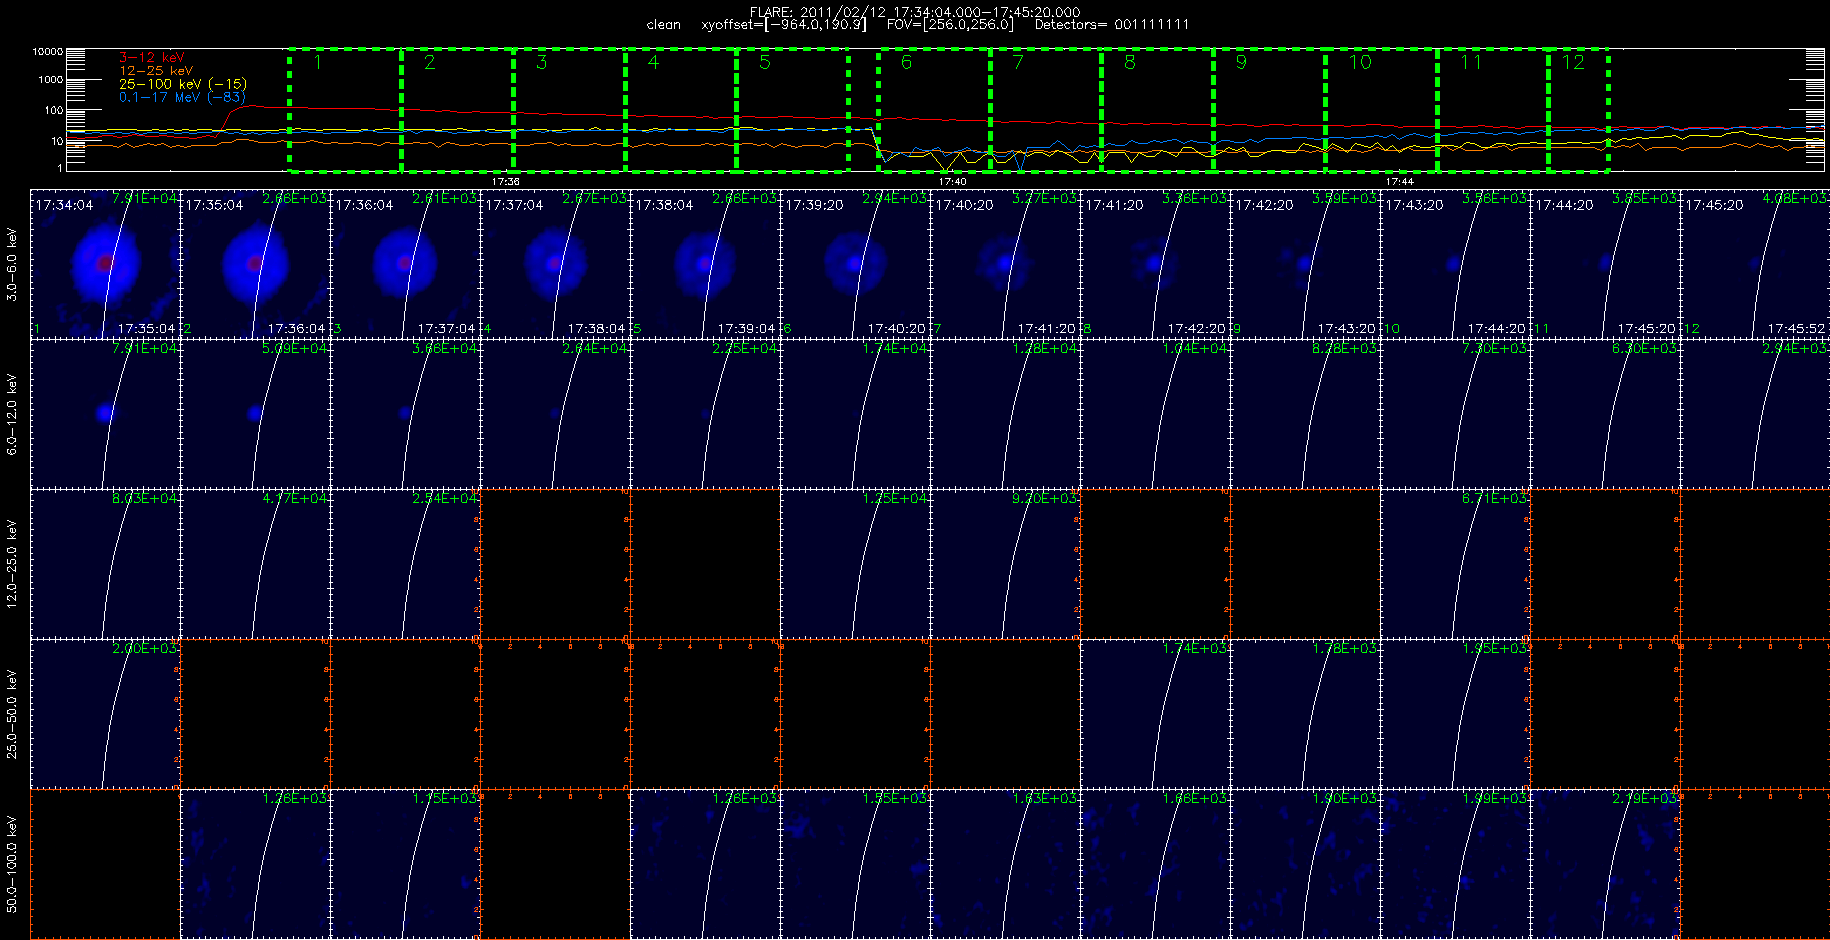Screen dimensions: 1830x940
Task: Click the 17:34:04 start time label
Action: tap(64, 205)
